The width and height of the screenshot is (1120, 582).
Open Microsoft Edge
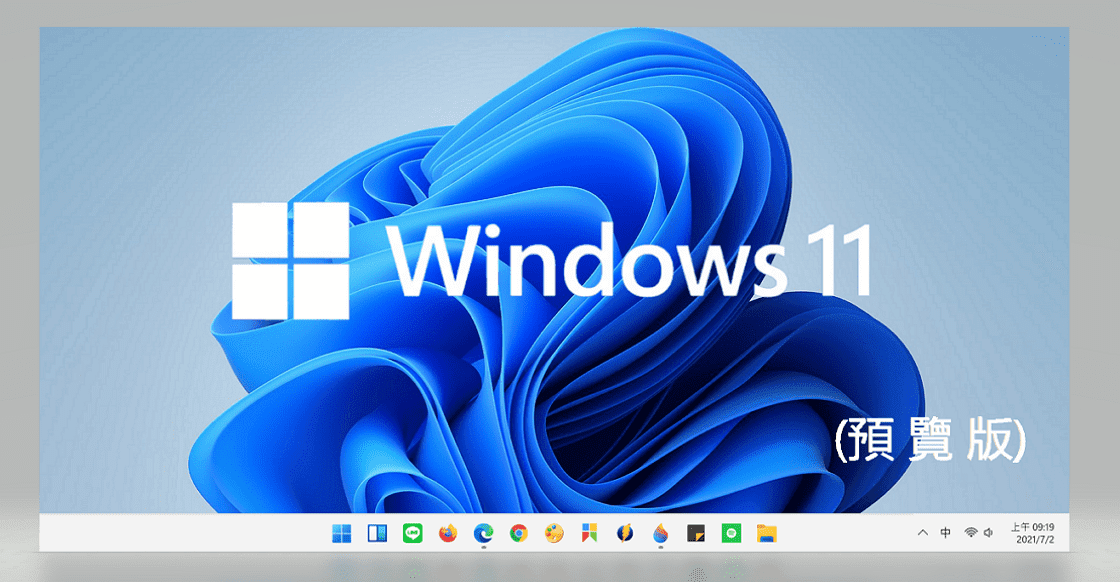point(483,533)
